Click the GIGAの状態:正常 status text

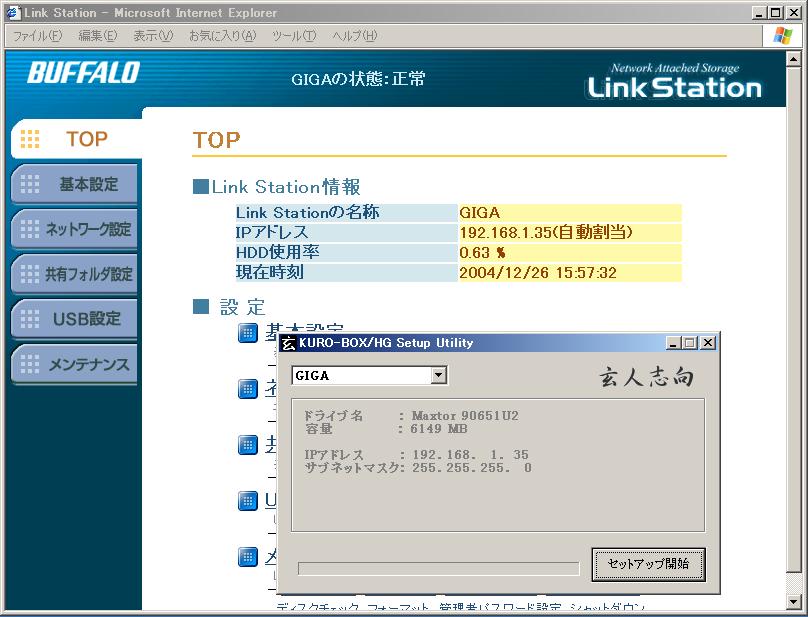click(x=358, y=79)
